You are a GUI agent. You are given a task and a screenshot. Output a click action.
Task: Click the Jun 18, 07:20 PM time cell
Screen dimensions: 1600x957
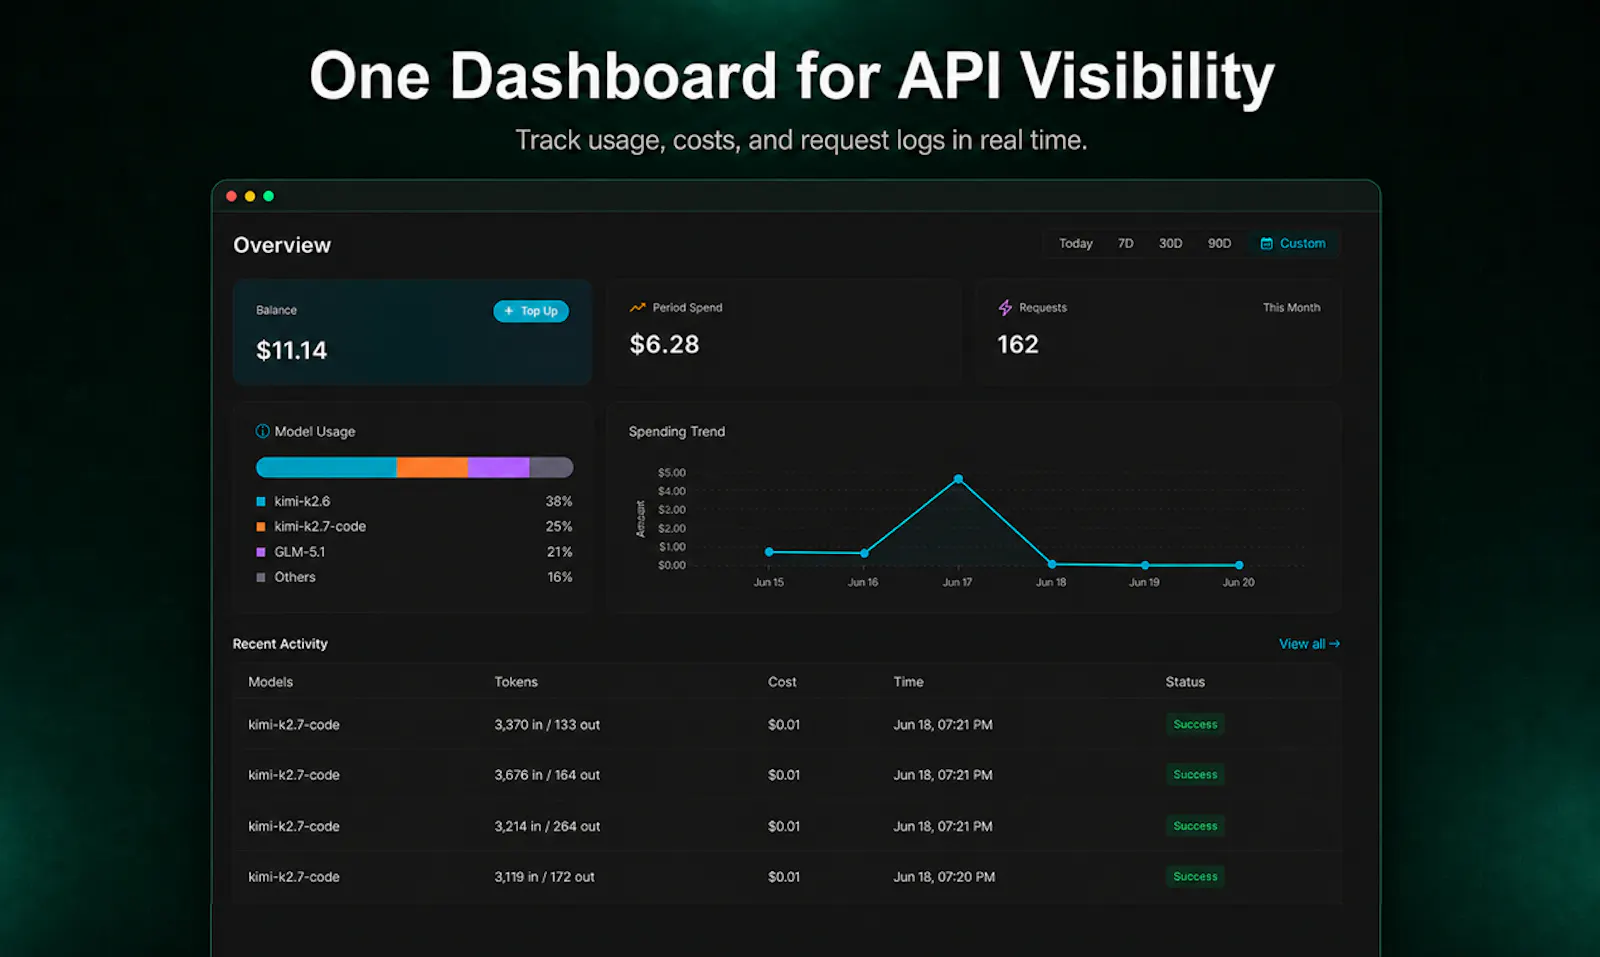click(x=944, y=877)
